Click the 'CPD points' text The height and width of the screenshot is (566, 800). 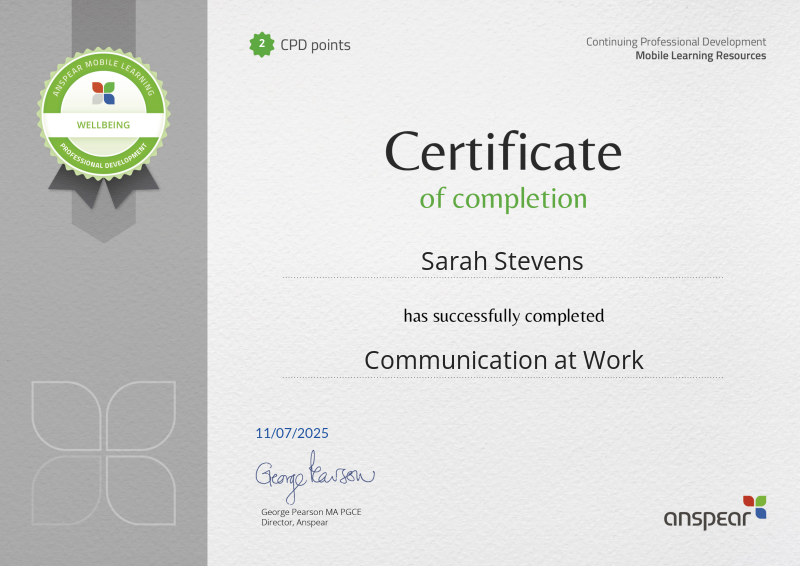tap(315, 45)
